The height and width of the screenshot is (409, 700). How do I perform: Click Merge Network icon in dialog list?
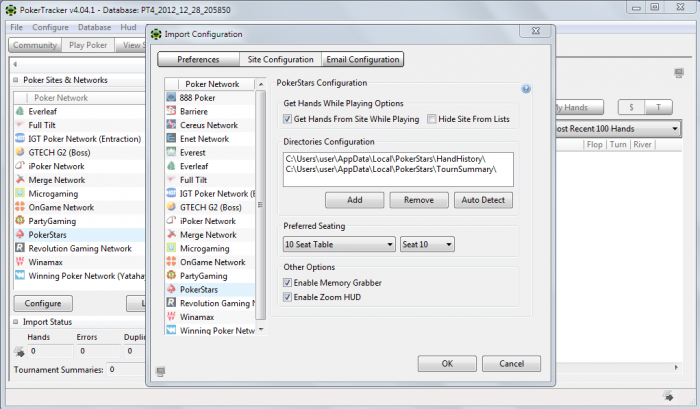click(x=171, y=234)
